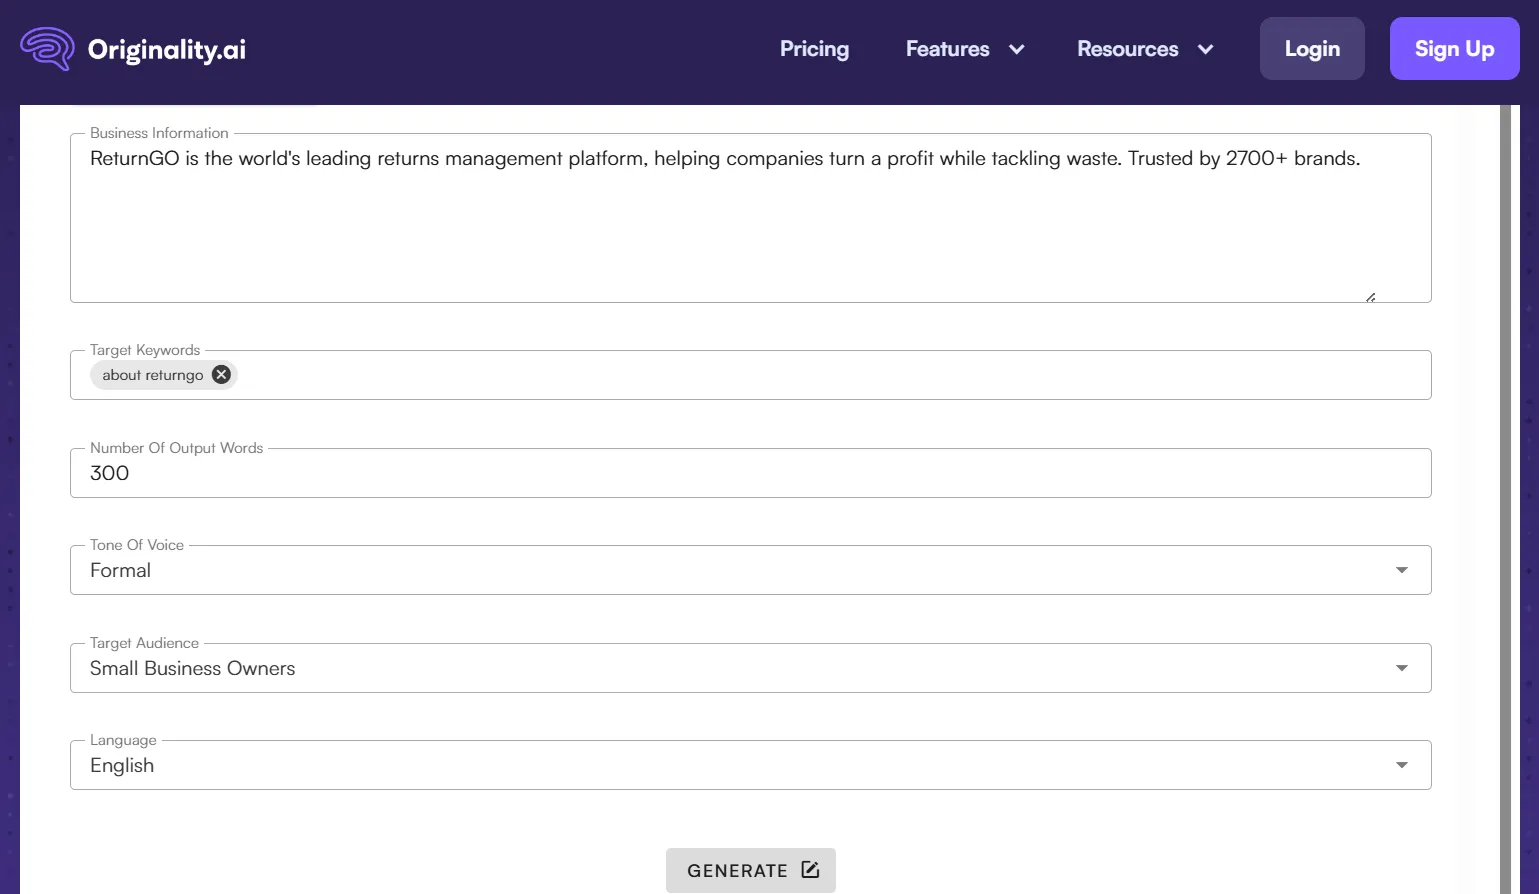Image resolution: width=1539 pixels, height=894 pixels.
Task: Click the Small Business Owners dropdown arrow
Action: (1402, 668)
